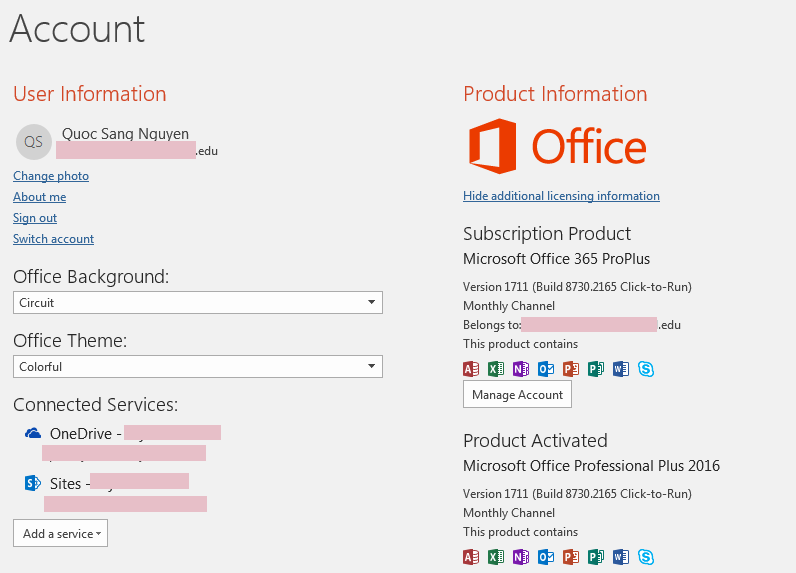Click the Access icon under Subscription Product
Screen dimensions: 796x573
pyautogui.click(x=471, y=369)
